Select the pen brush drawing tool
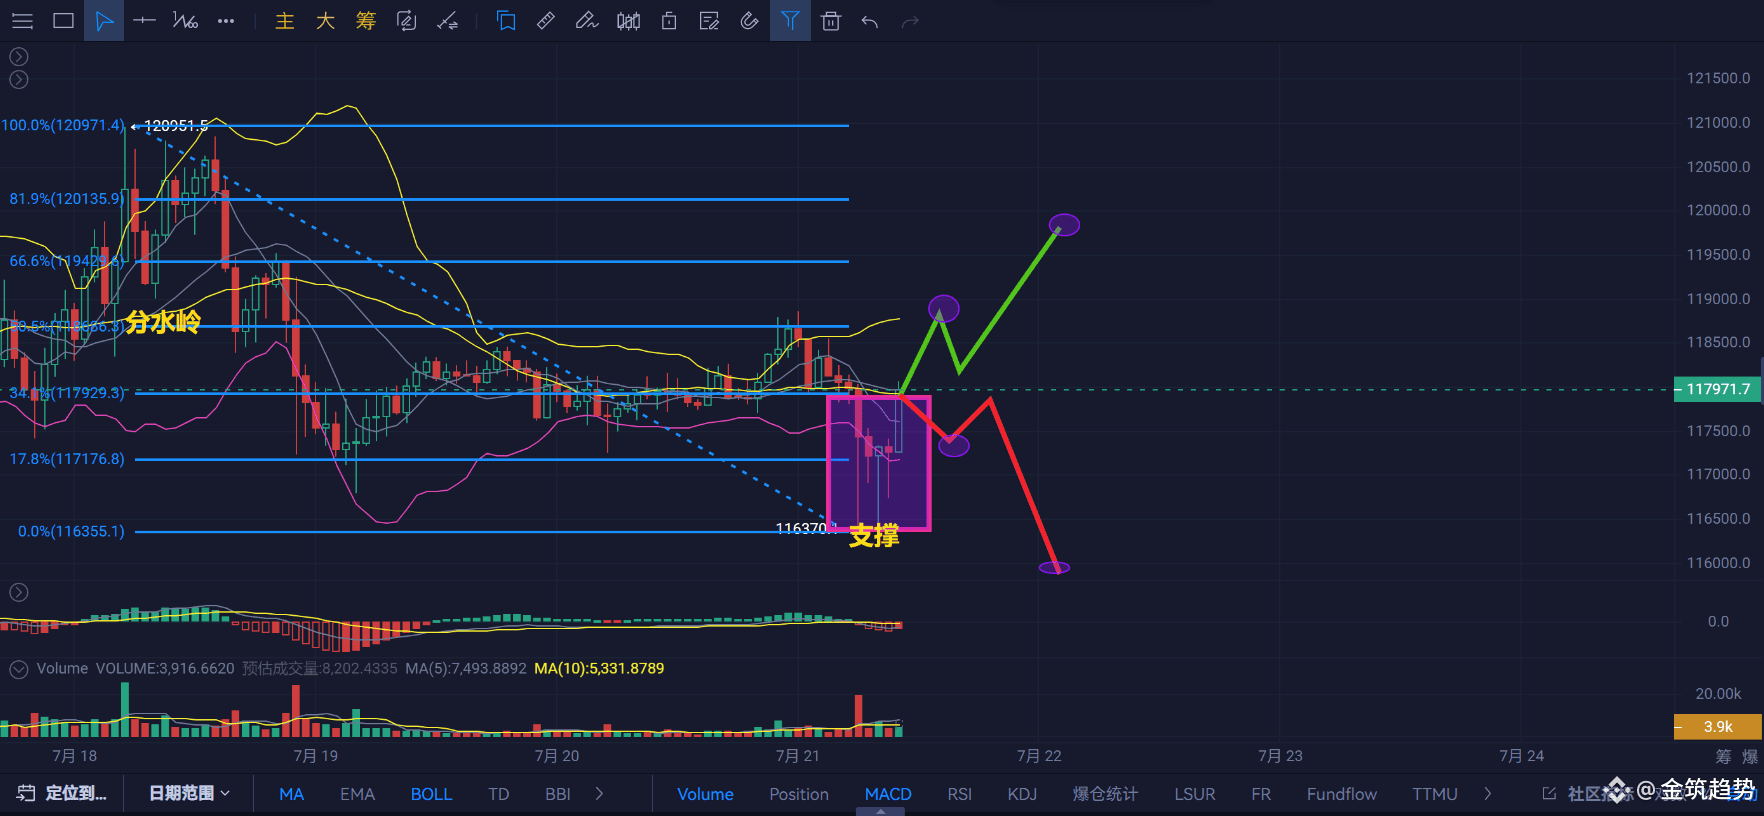The image size is (1764, 816). click(587, 21)
